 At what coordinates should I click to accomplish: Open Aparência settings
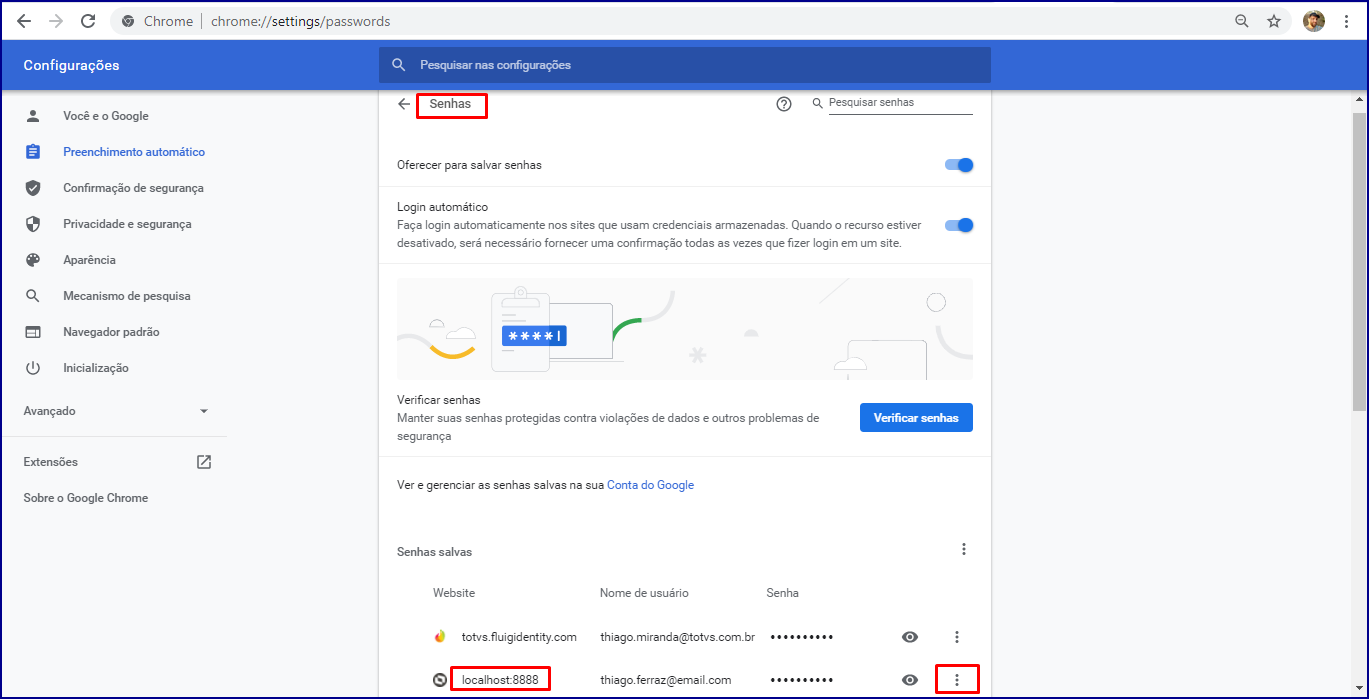[89, 260]
